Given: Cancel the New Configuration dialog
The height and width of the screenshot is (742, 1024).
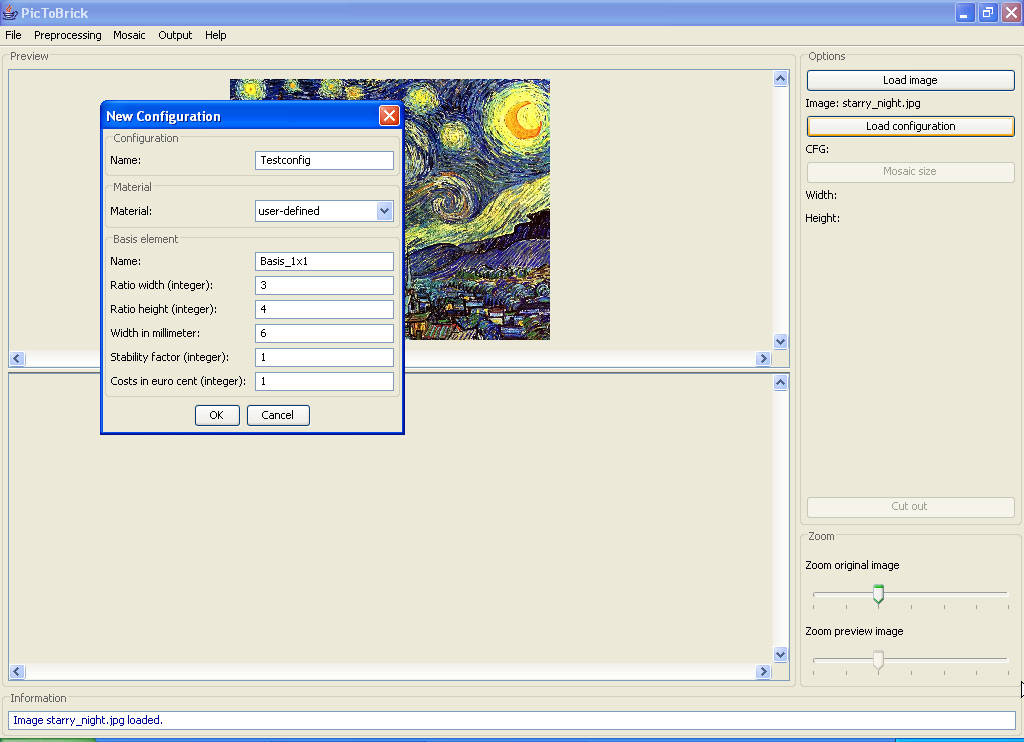Looking at the screenshot, I should point(278,415).
